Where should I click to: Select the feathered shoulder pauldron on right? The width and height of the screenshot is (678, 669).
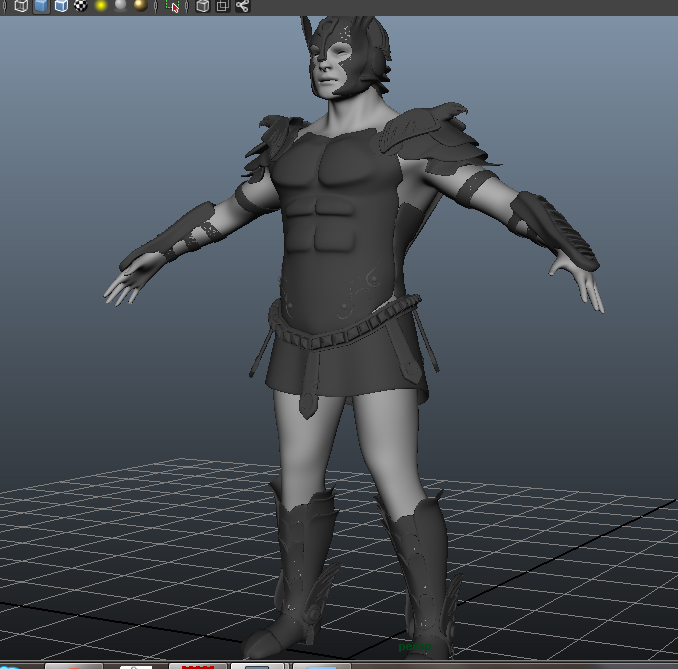(x=437, y=136)
